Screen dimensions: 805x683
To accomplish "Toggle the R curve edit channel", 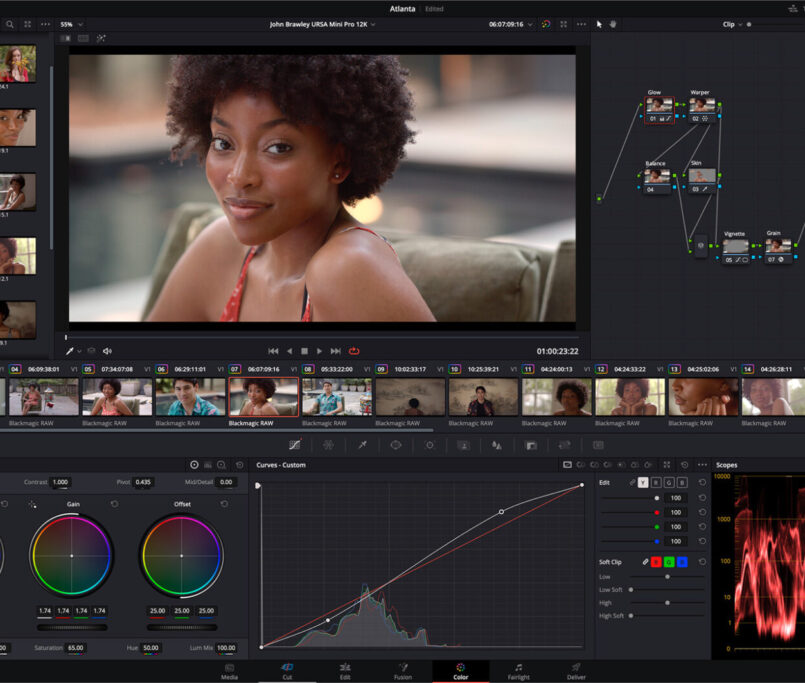I will click(x=656, y=483).
